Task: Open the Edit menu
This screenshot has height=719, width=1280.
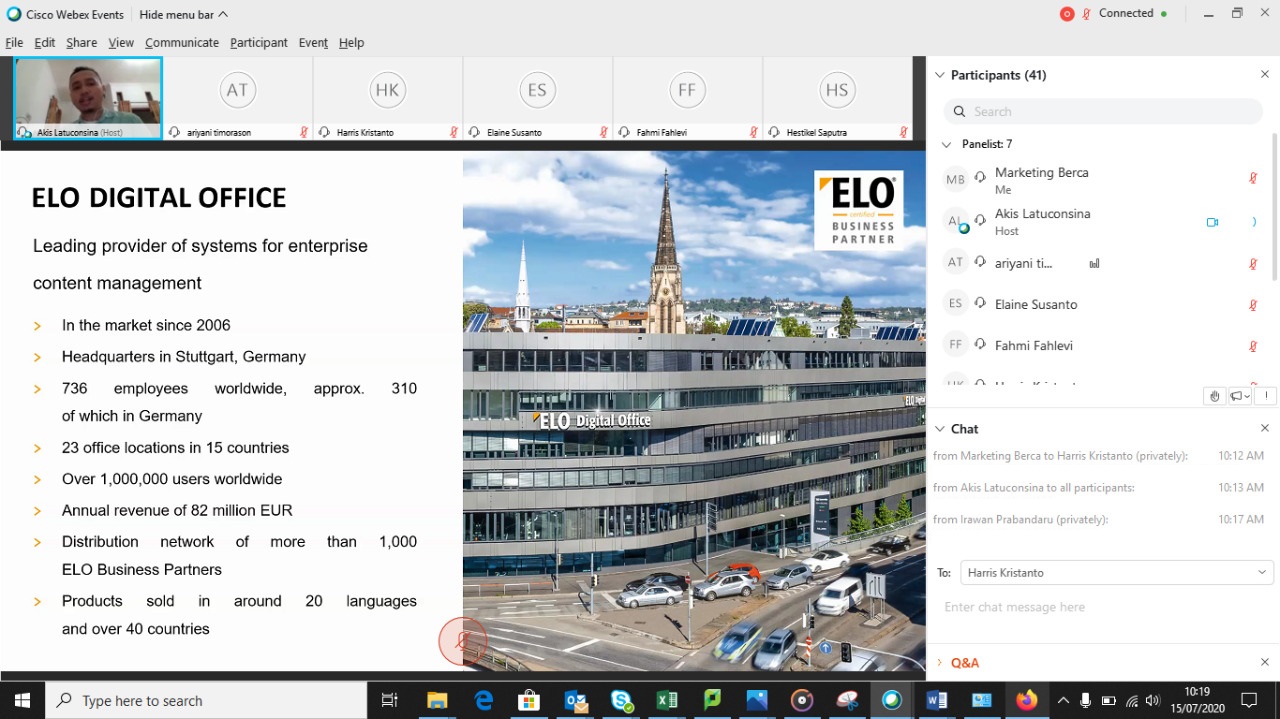Action: pyautogui.click(x=45, y=43)
